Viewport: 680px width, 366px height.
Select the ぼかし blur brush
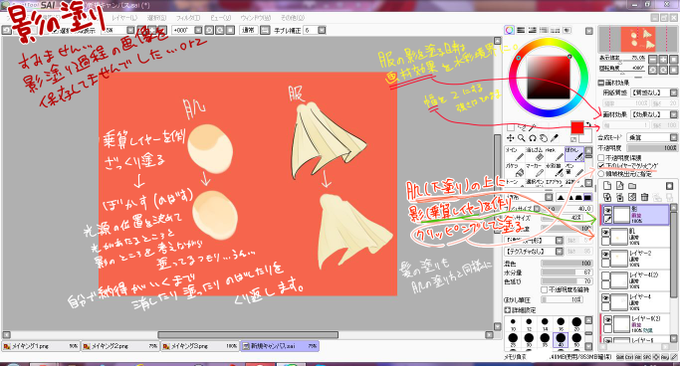[x=574, y=154]
